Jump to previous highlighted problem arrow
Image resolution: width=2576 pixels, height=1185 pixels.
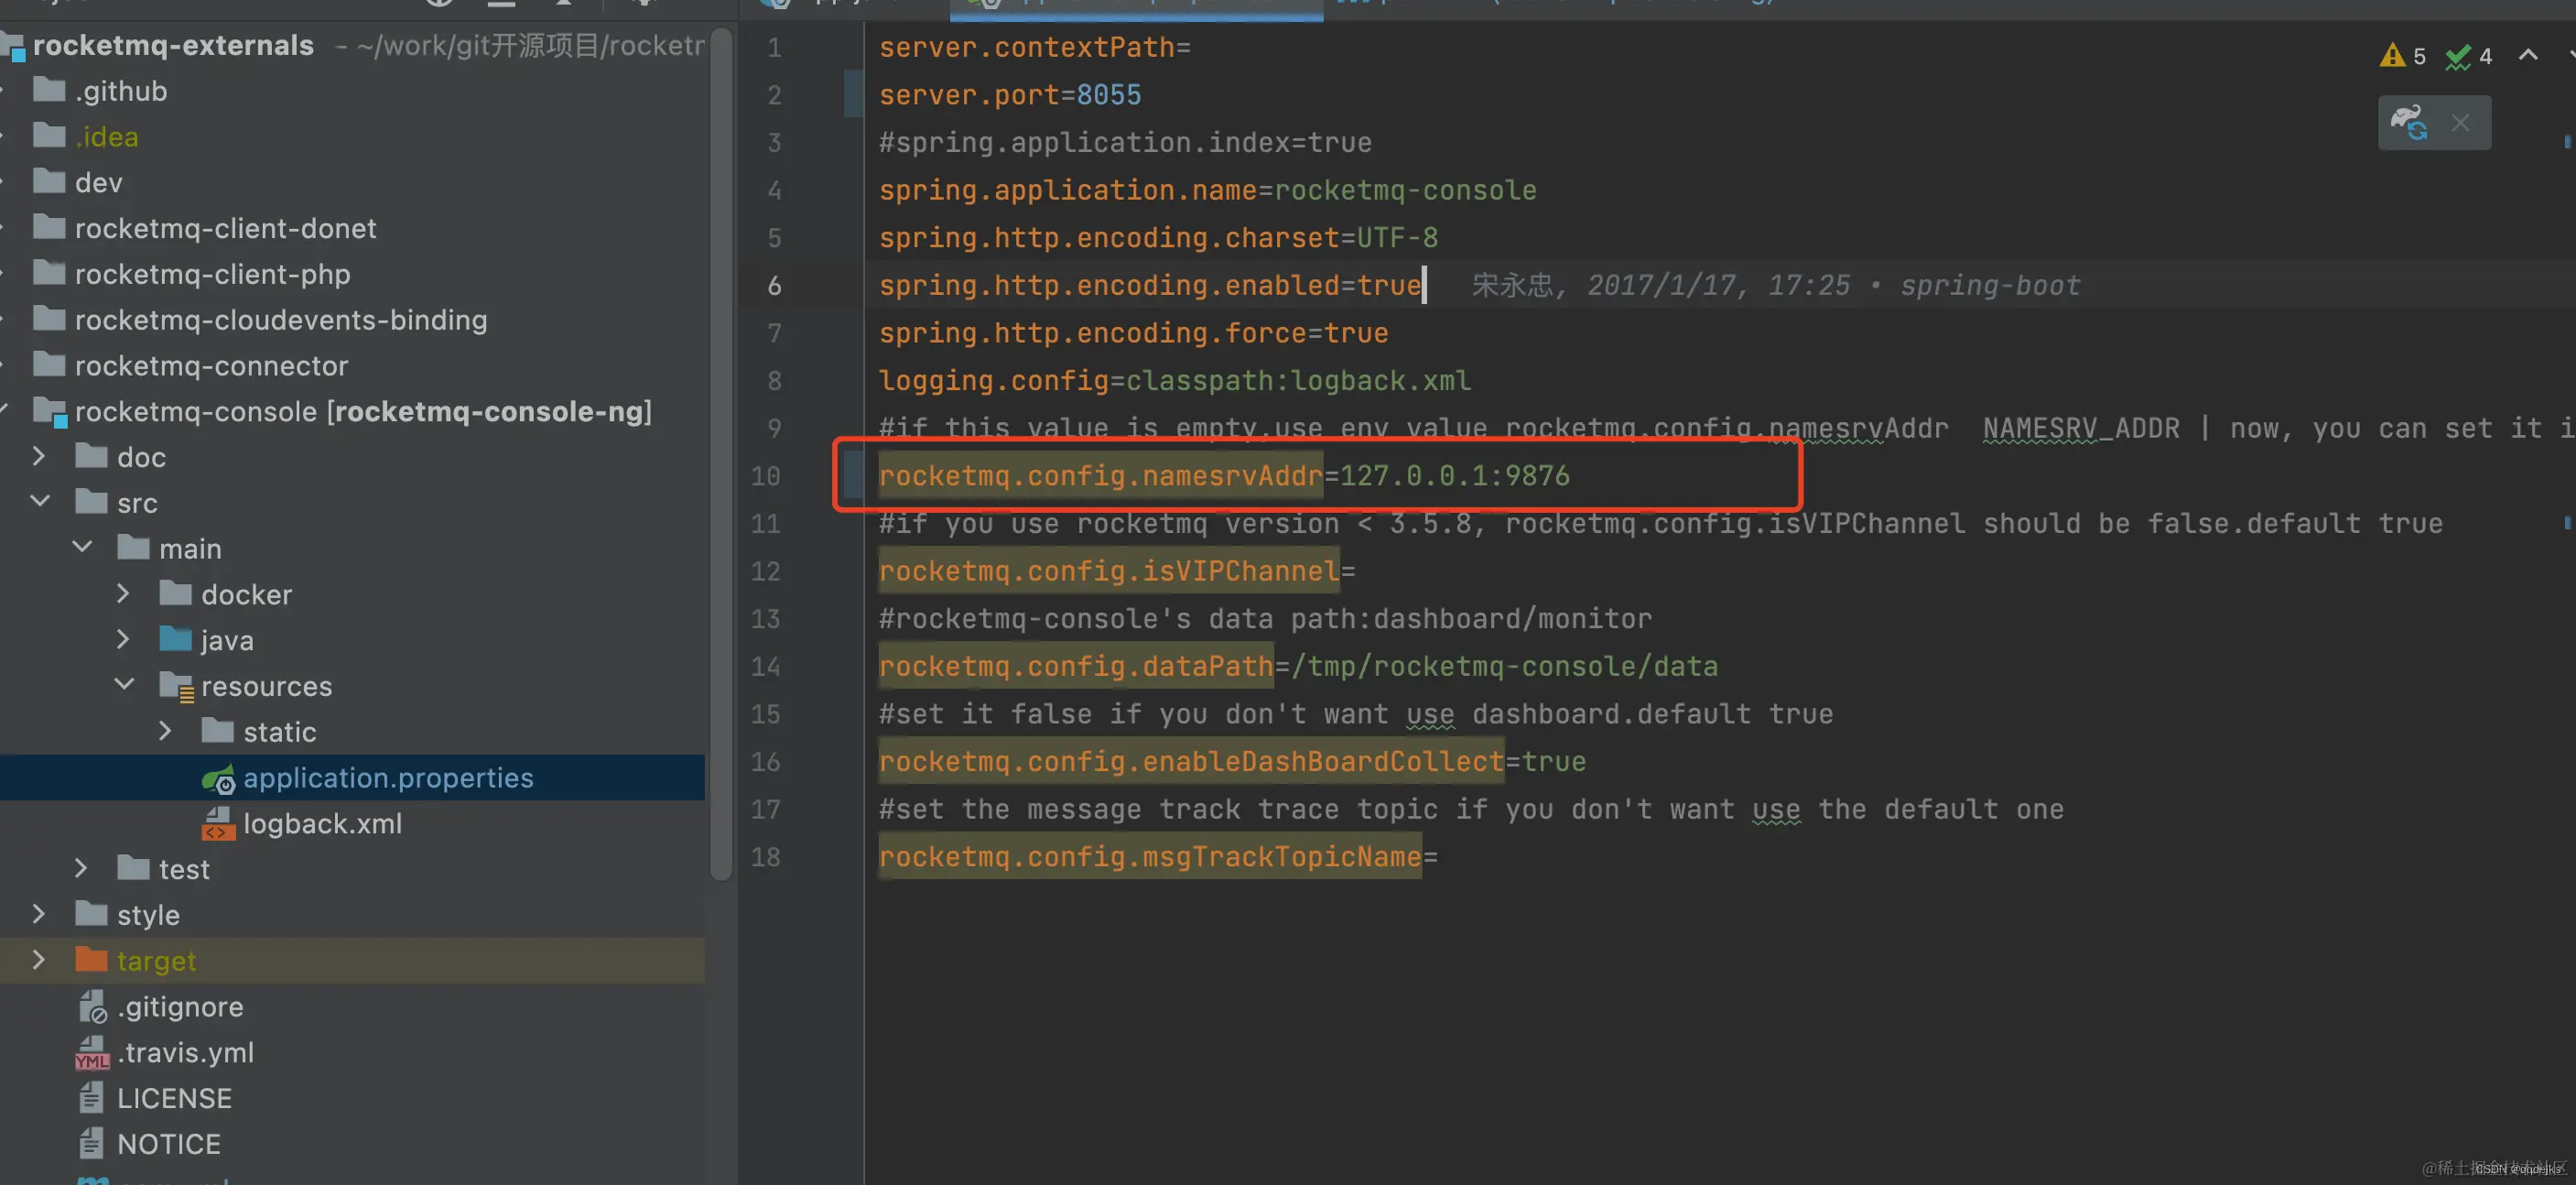click(x=2527, y=55)
